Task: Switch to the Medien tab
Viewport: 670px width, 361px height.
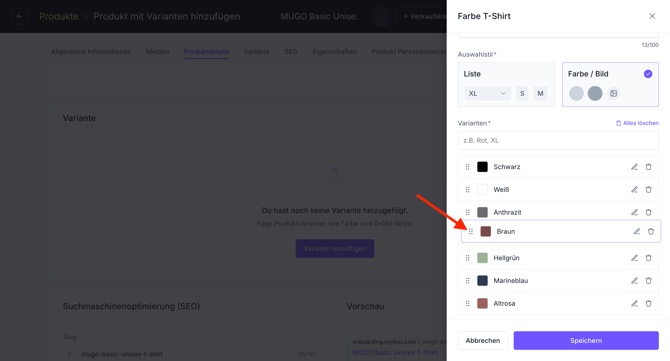Action: pyautogui.click(x=157, y=52)
